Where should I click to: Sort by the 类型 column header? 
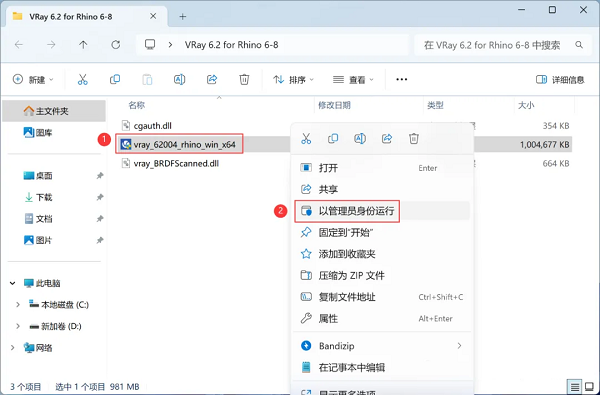(435, 105)
